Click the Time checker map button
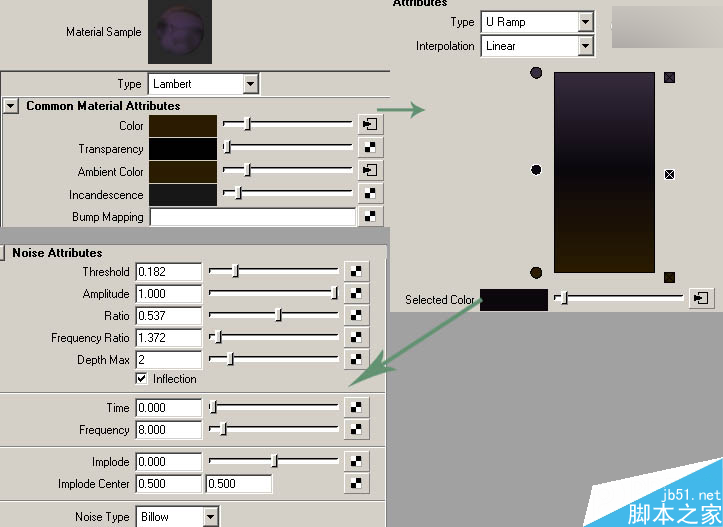 coord(356,407)
